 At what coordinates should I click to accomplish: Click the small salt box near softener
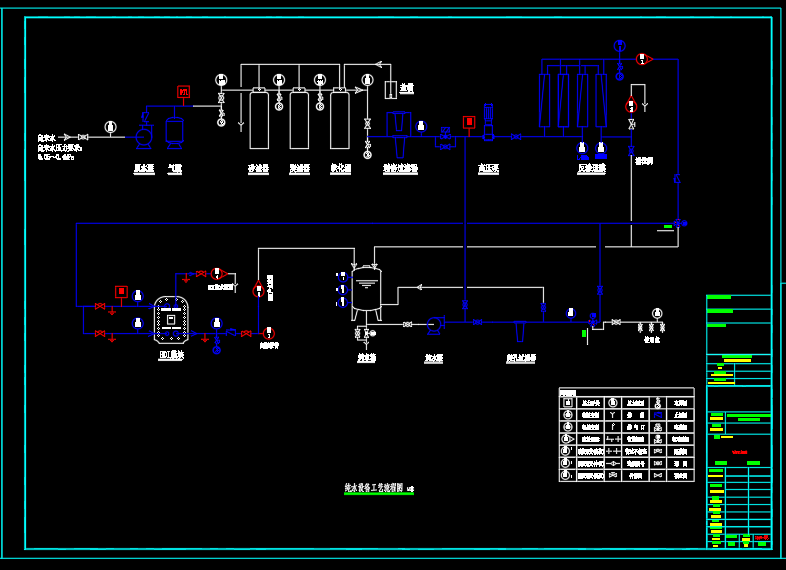click(390, 89)
